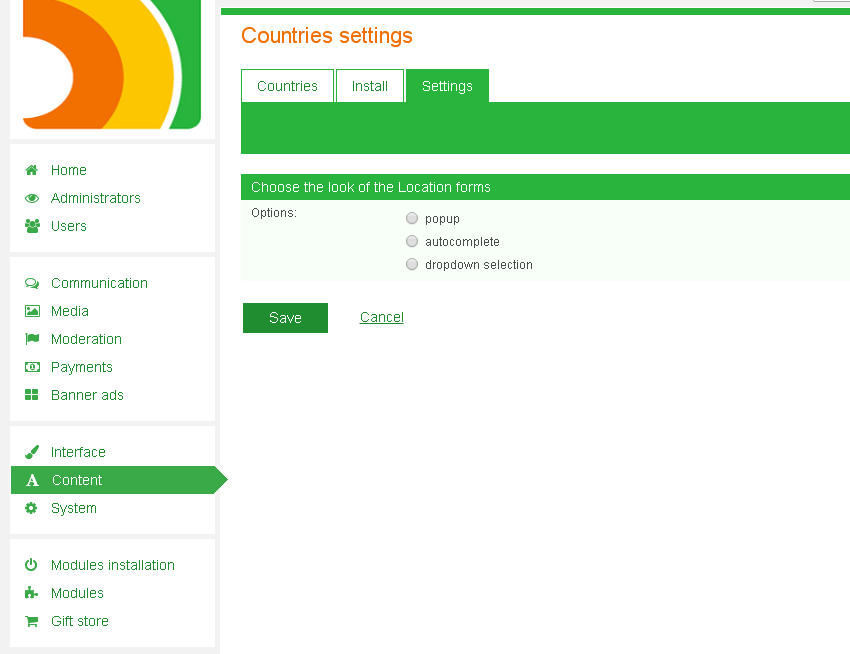The width and height of the screenshot is (850, 654).
Task: Open Administrators menu item
Action: click(95, 198)
